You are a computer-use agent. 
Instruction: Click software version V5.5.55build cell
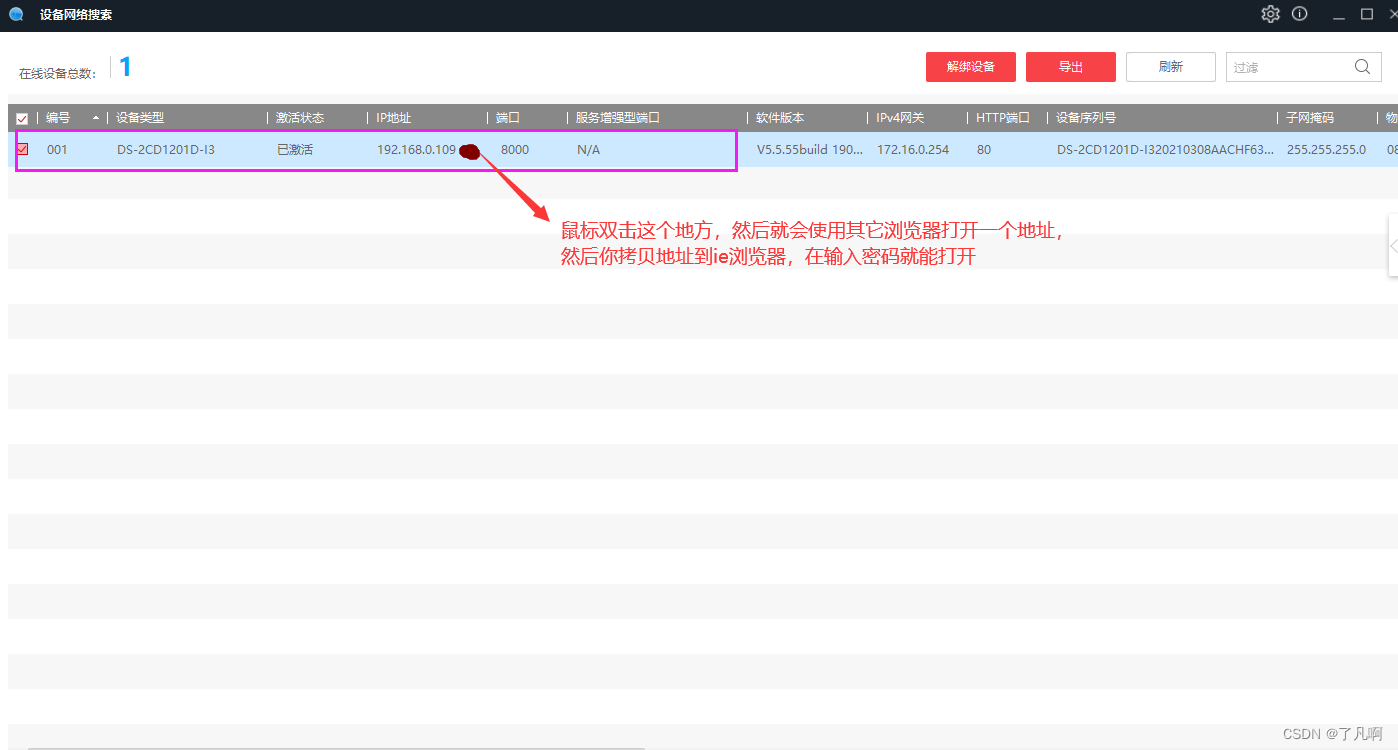tap(810, 150)
